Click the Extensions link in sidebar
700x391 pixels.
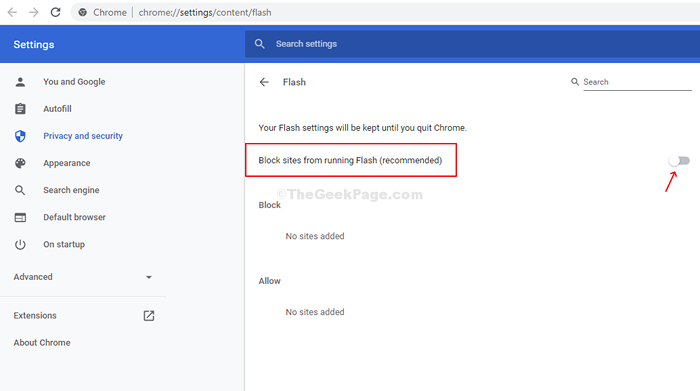(35, 316)
